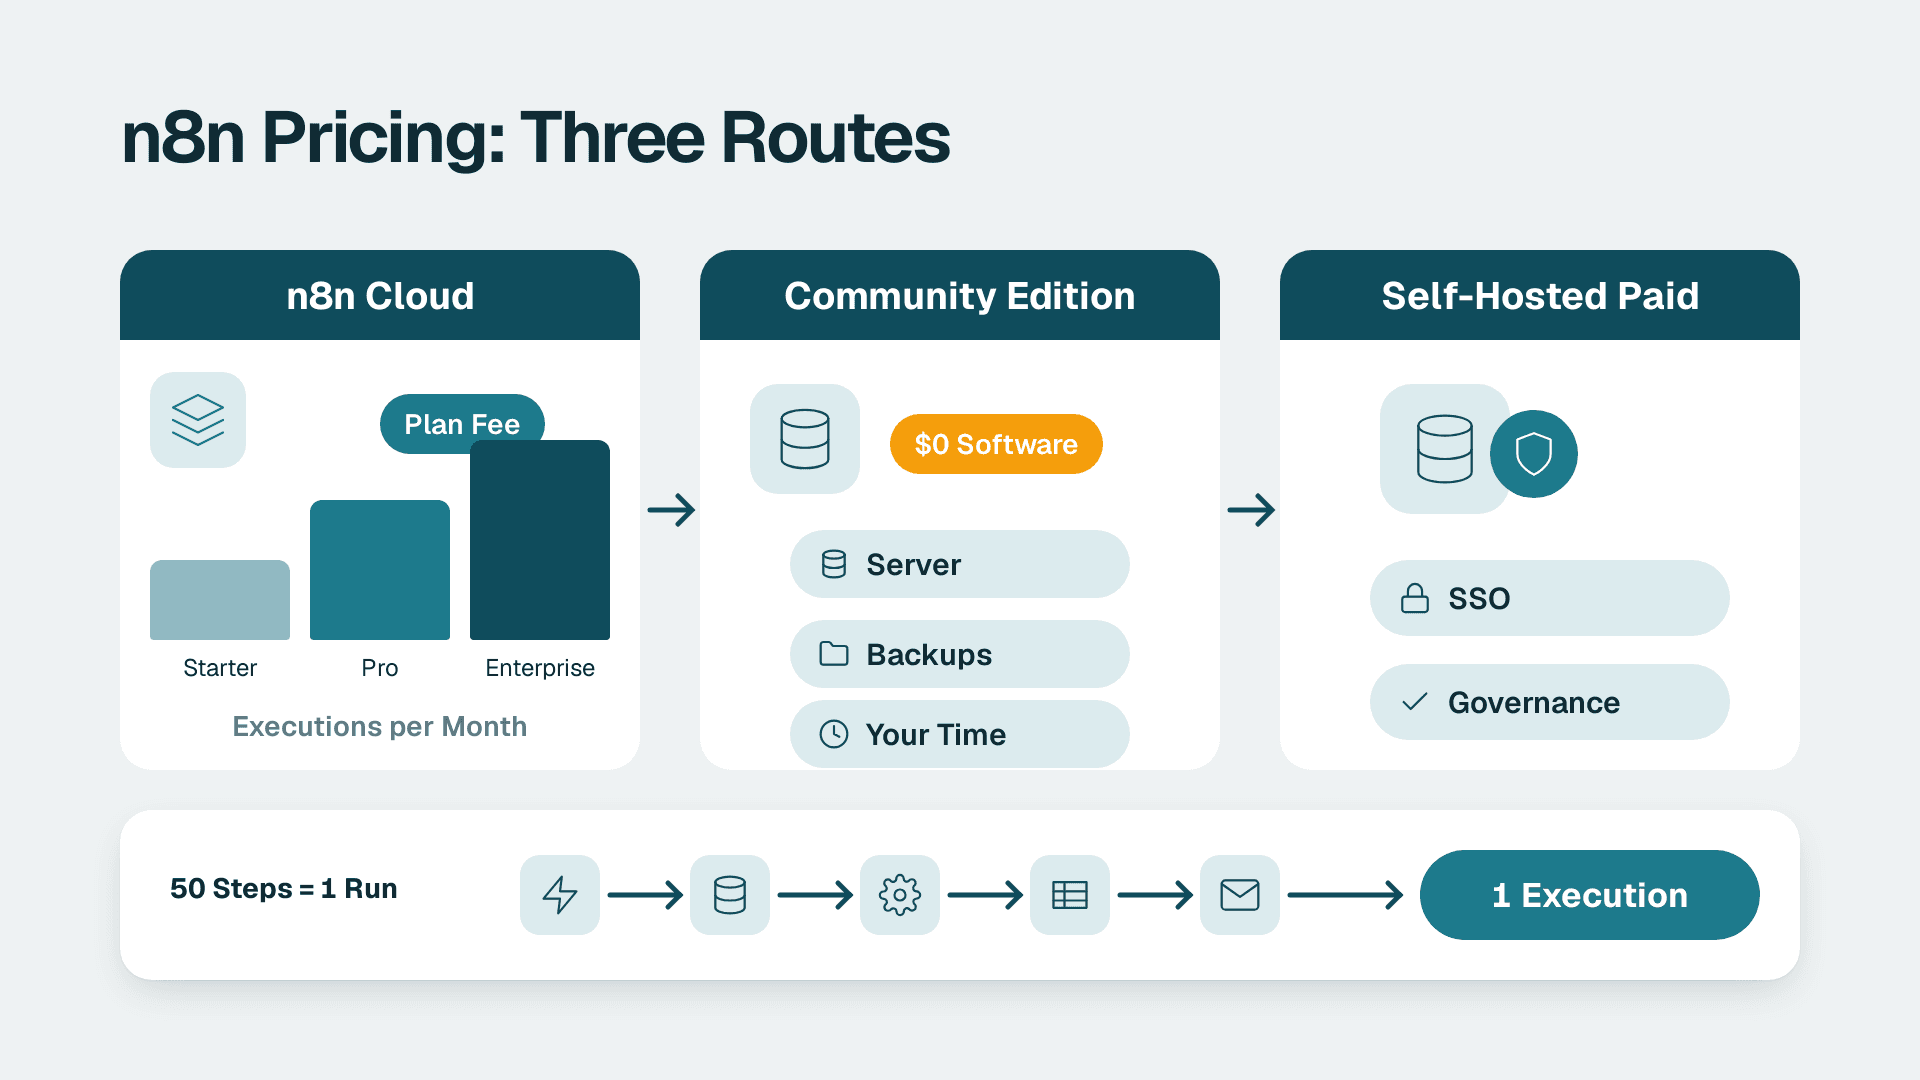Image resolution: width=1920 pixels, height=1080 pixels.
Task: Select the Plan Fee badge
Action: pyautogui.click(x=462, y=424)
